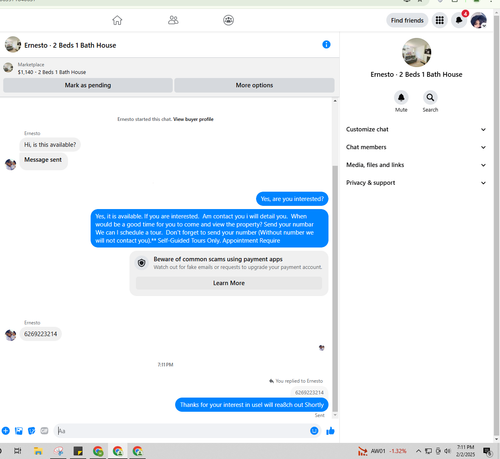This screenshot has height=459, width=500.
Task: Attach a photo using image icon
Action: pyautogui.click(x=19, y=431)
